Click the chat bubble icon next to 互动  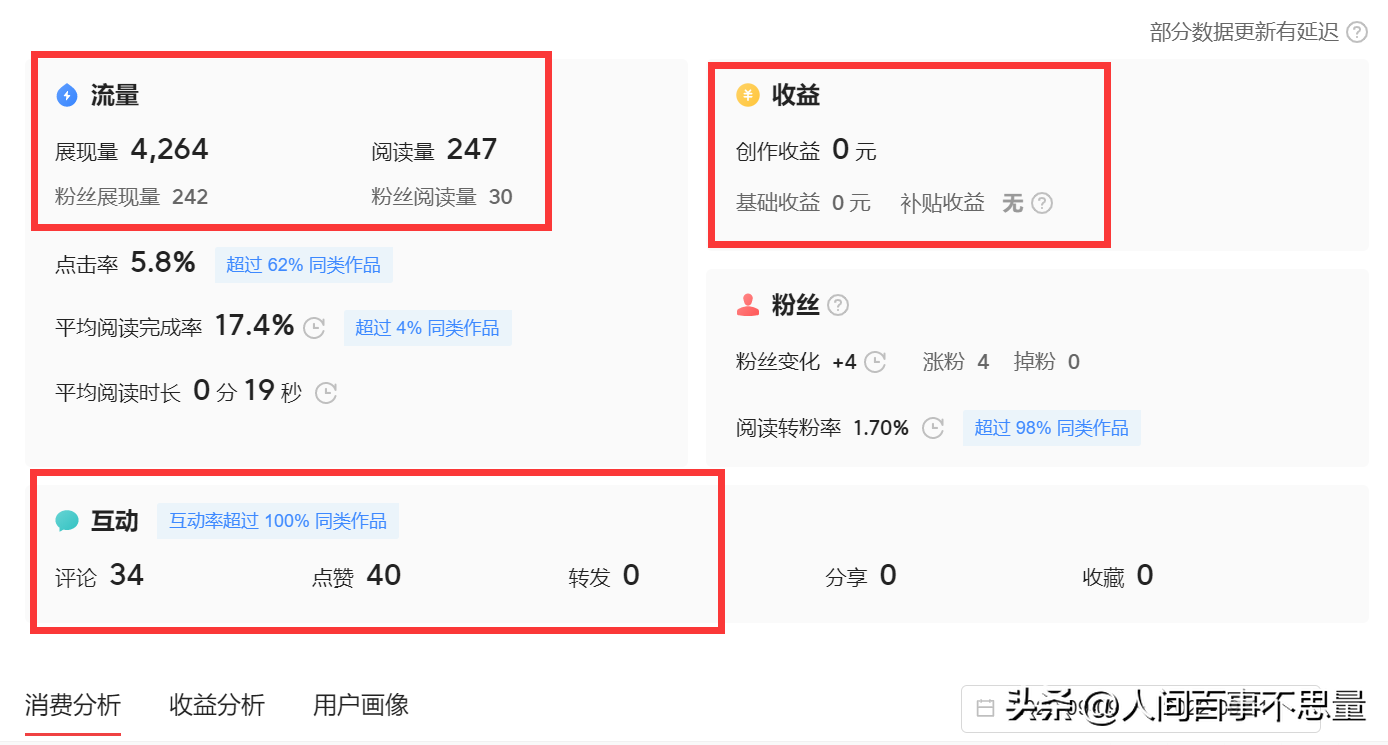tap(68, 520)
